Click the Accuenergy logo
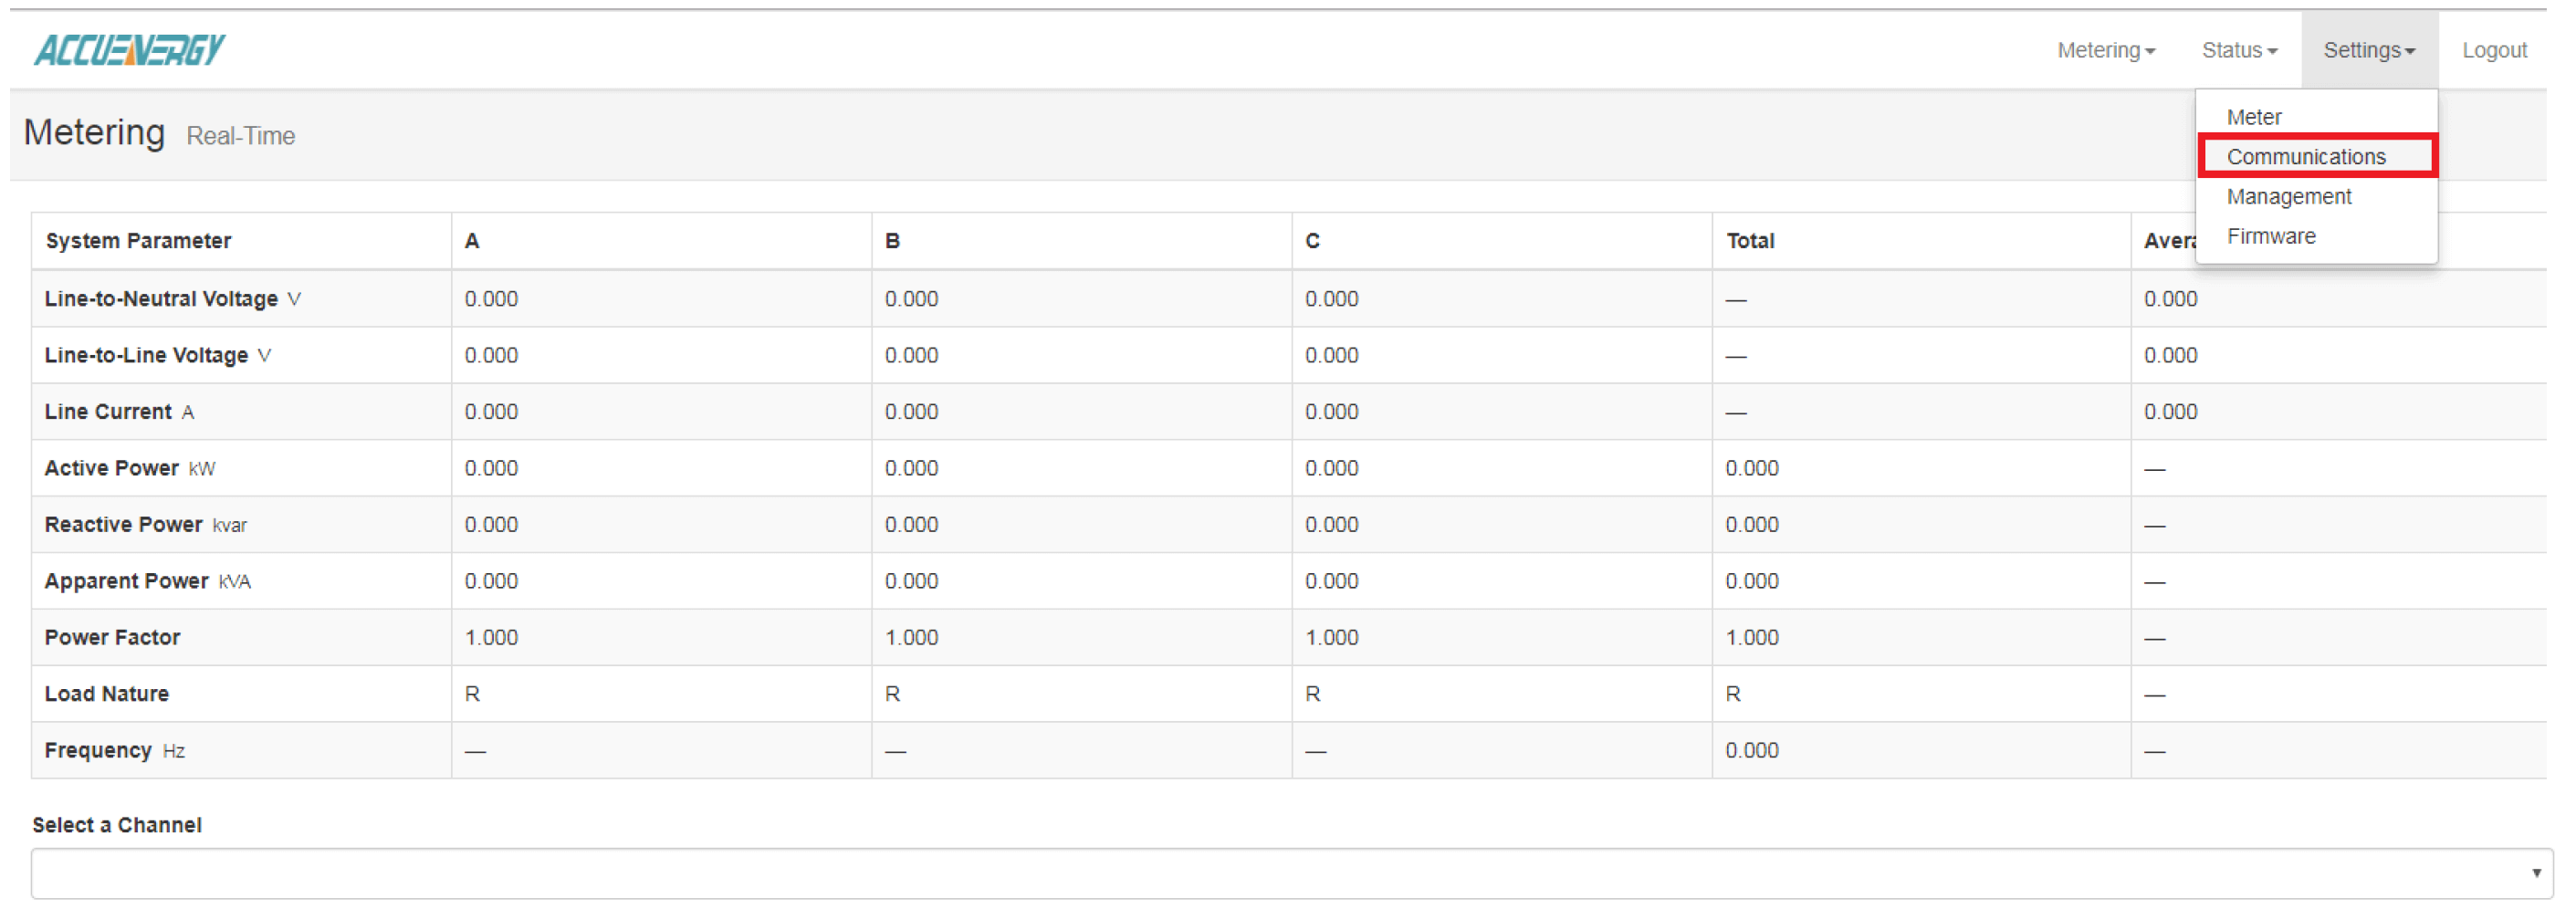This screenshot has width=2576, height=909. [x=129, y=49]
